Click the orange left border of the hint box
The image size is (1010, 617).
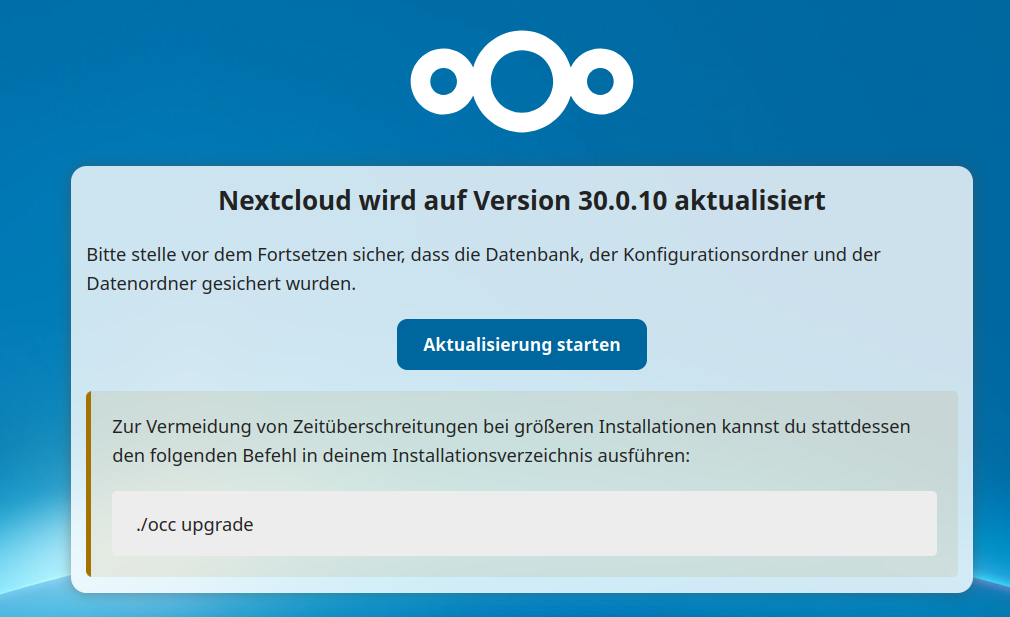click(89, 484)
